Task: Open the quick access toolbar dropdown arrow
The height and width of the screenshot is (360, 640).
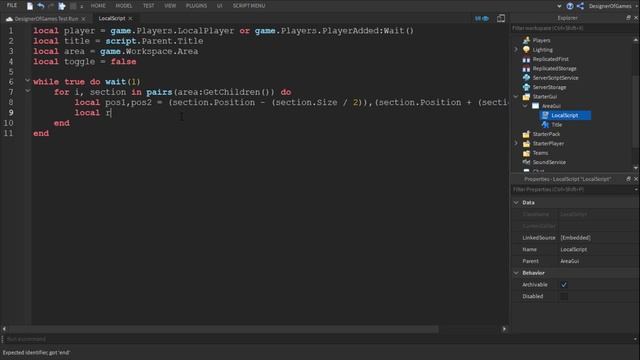Action: pos(82,6)
